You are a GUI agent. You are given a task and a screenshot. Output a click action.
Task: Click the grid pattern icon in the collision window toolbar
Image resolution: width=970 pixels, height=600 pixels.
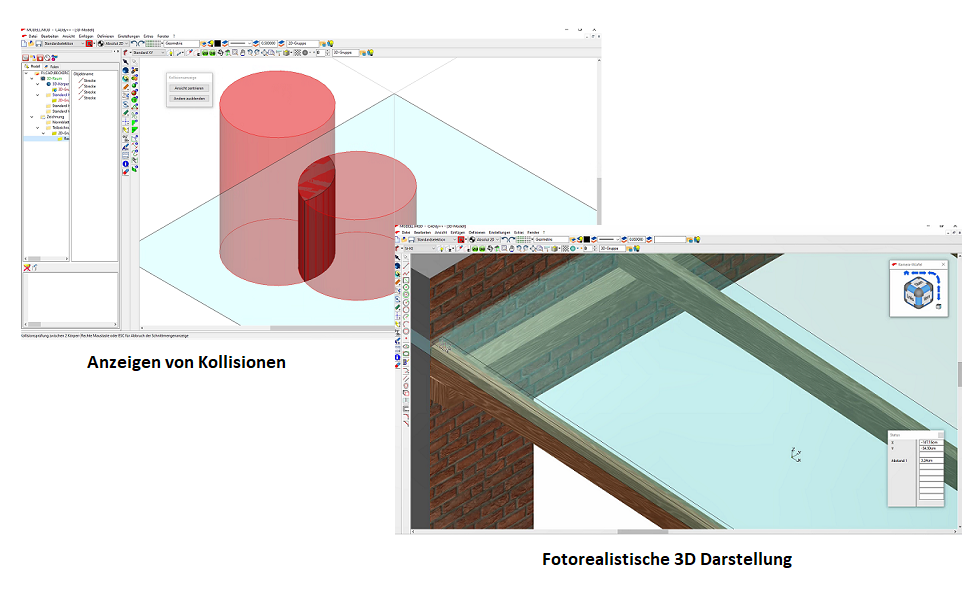click(x=153, y=43)
